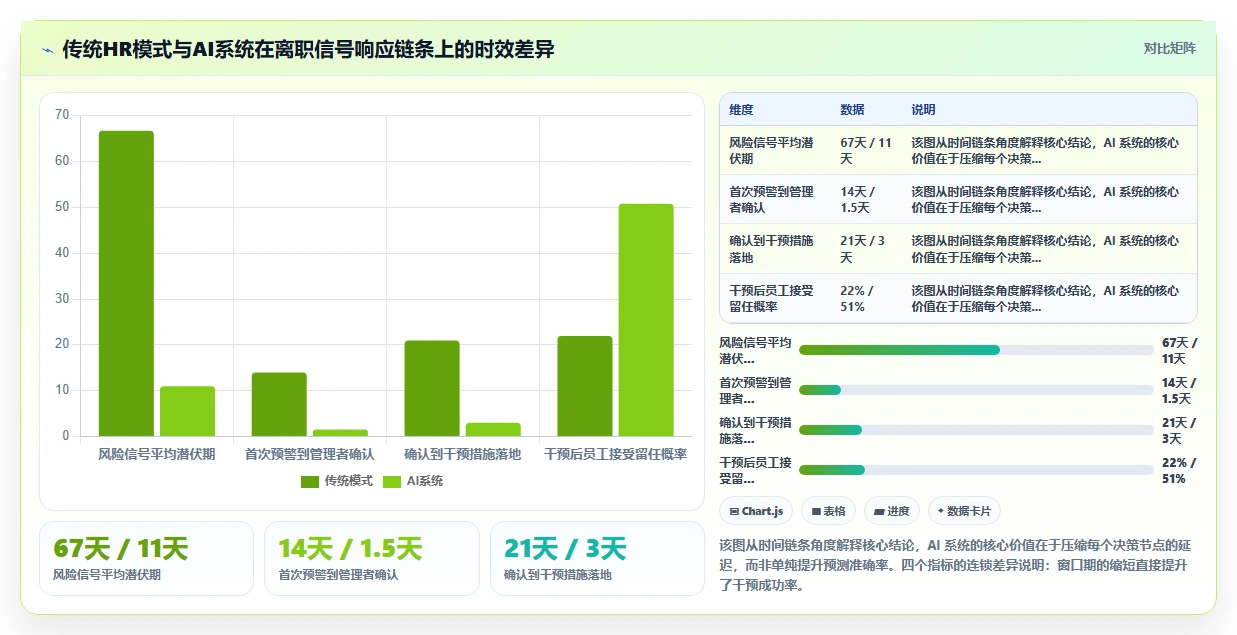Toggle the 传统模式 legend swatch
This screenshot has height=635, width=1237.
coord(309,481)
